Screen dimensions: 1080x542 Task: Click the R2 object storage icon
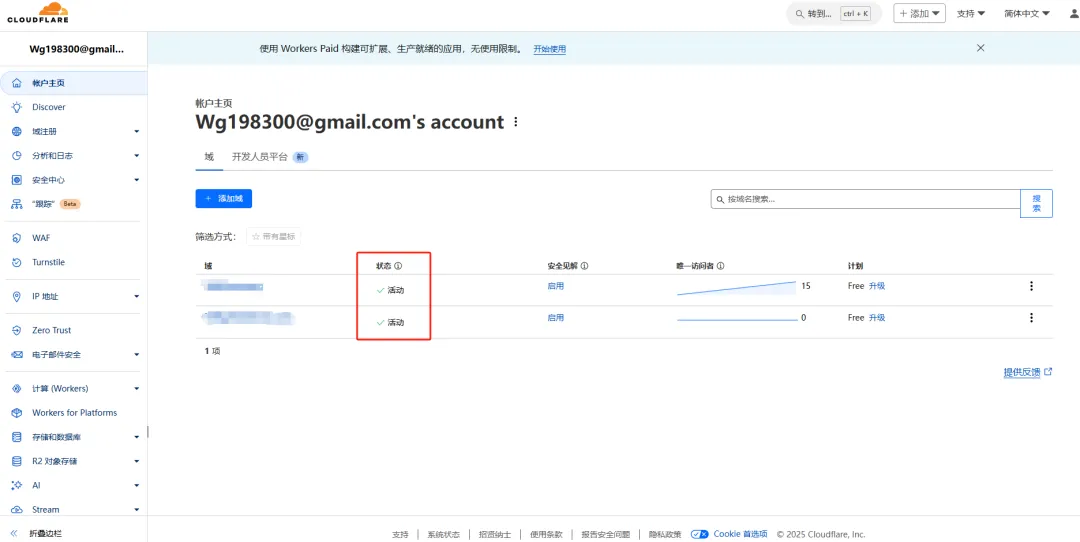point(17,461)
